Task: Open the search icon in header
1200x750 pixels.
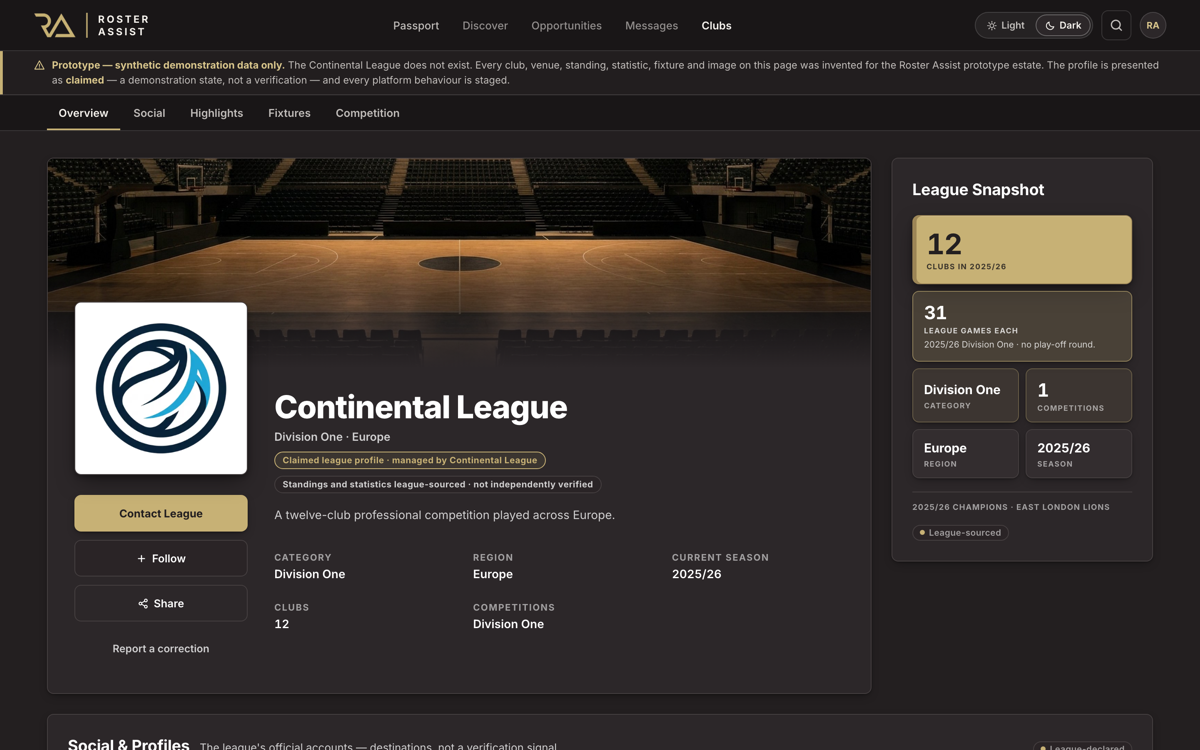Action: (x=1116, y=25)
